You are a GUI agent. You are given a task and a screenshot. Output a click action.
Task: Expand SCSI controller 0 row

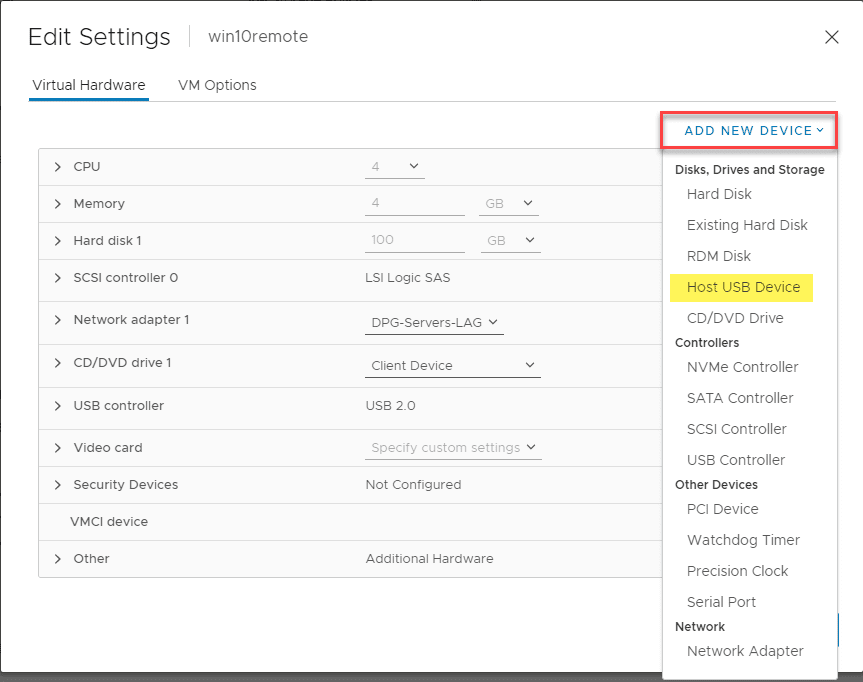pyautogui.click(x=58, y=278)
